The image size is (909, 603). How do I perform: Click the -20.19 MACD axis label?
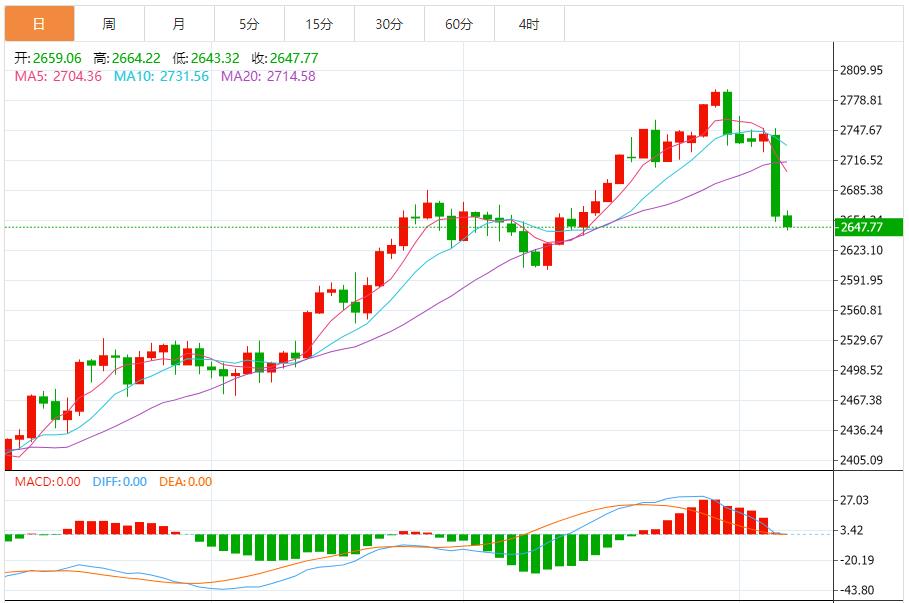tap(857, 560)
